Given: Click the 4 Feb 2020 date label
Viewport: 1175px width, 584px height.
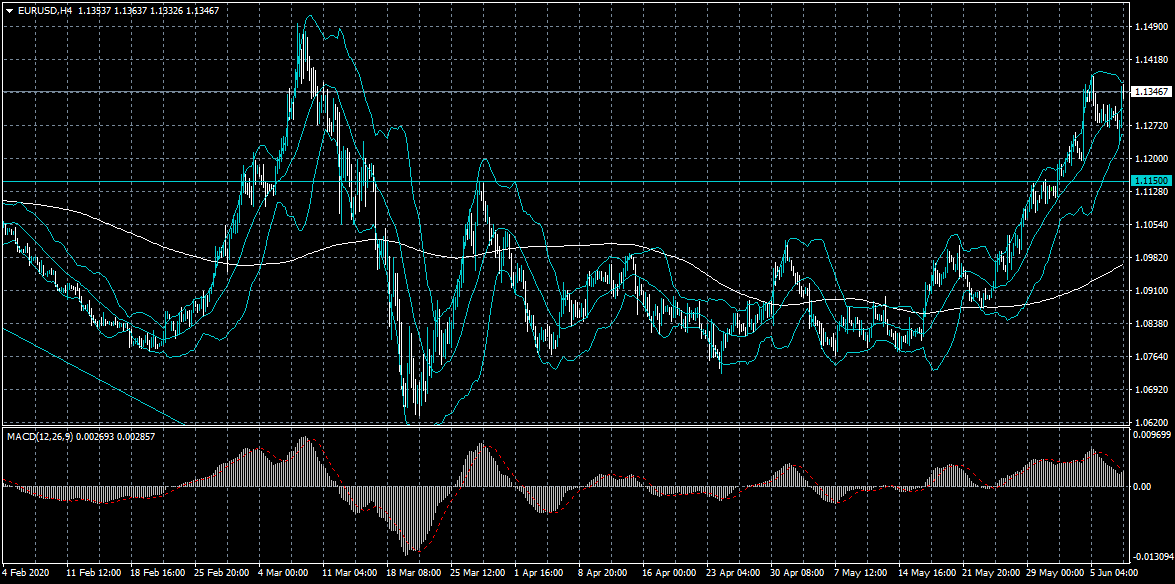Looking at the screenshot, I should pyautogui.click(x=24, y=573).
